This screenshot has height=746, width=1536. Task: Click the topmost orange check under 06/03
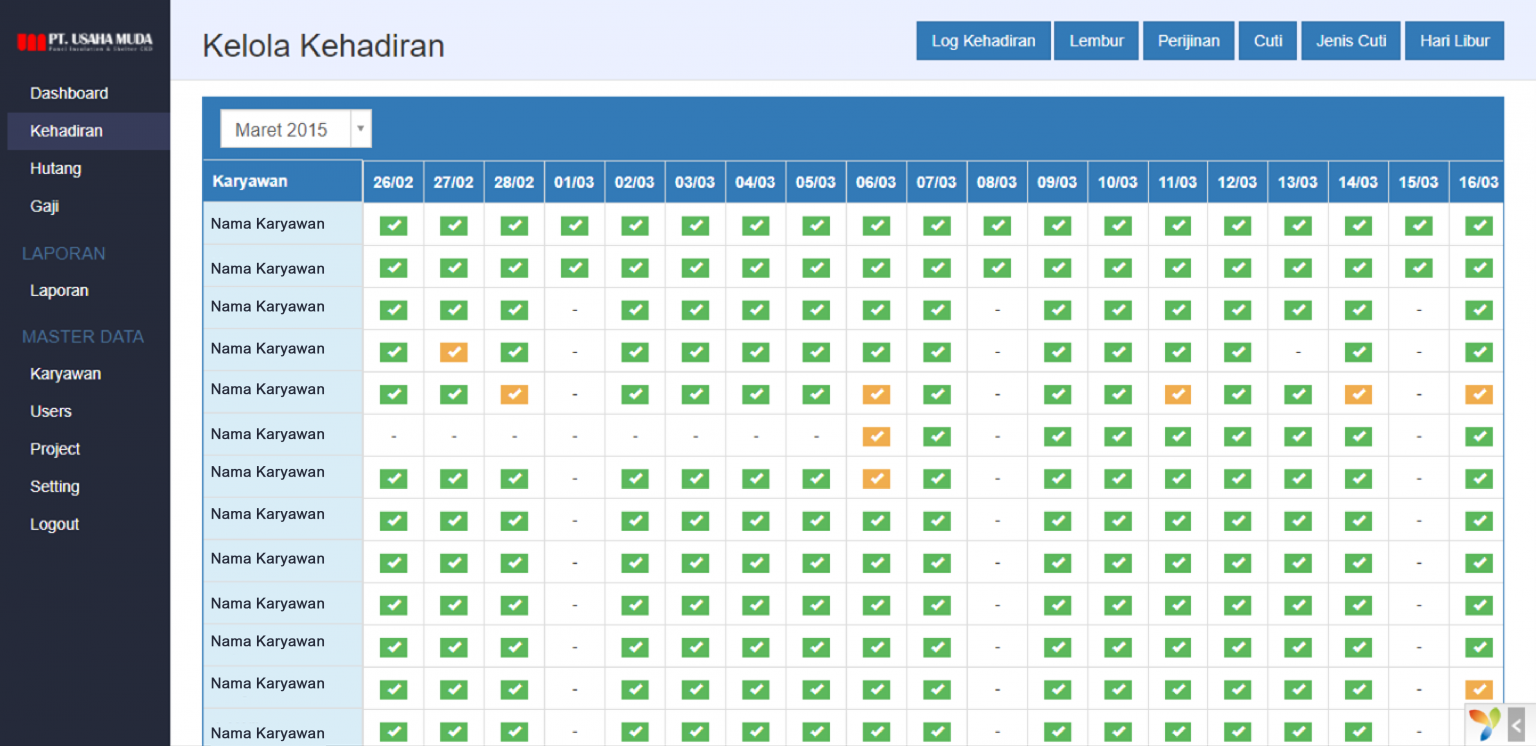tap(876, 394)
